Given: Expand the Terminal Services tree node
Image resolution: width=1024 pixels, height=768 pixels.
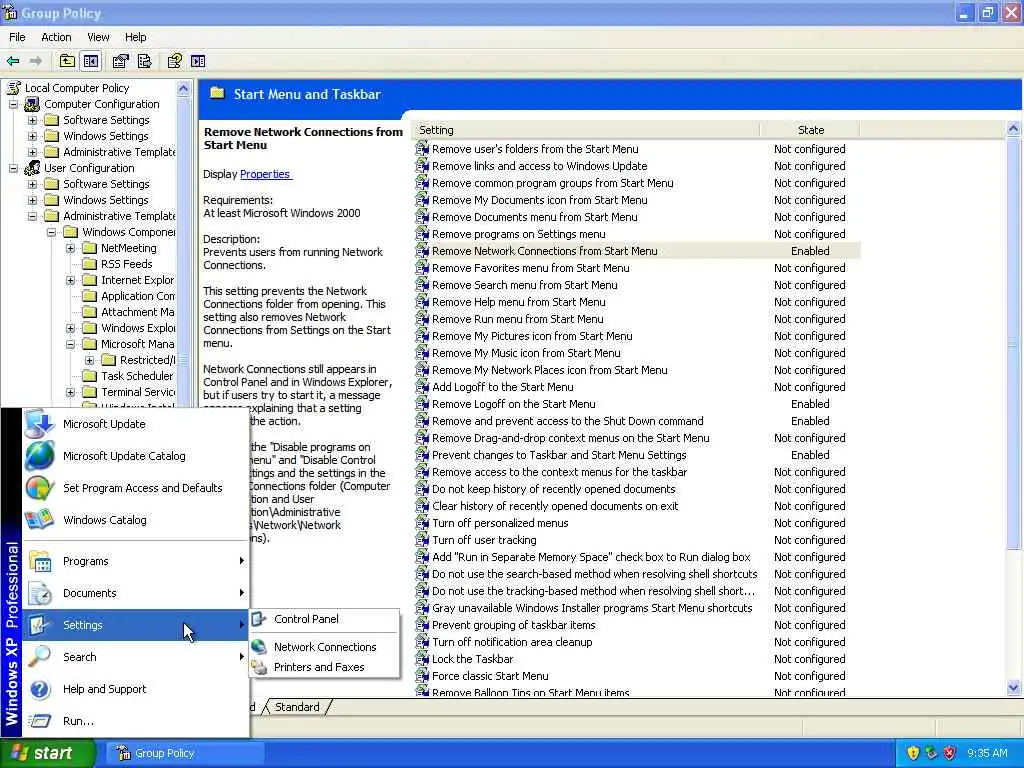Looking at the screenshot, I should [71, 392].
